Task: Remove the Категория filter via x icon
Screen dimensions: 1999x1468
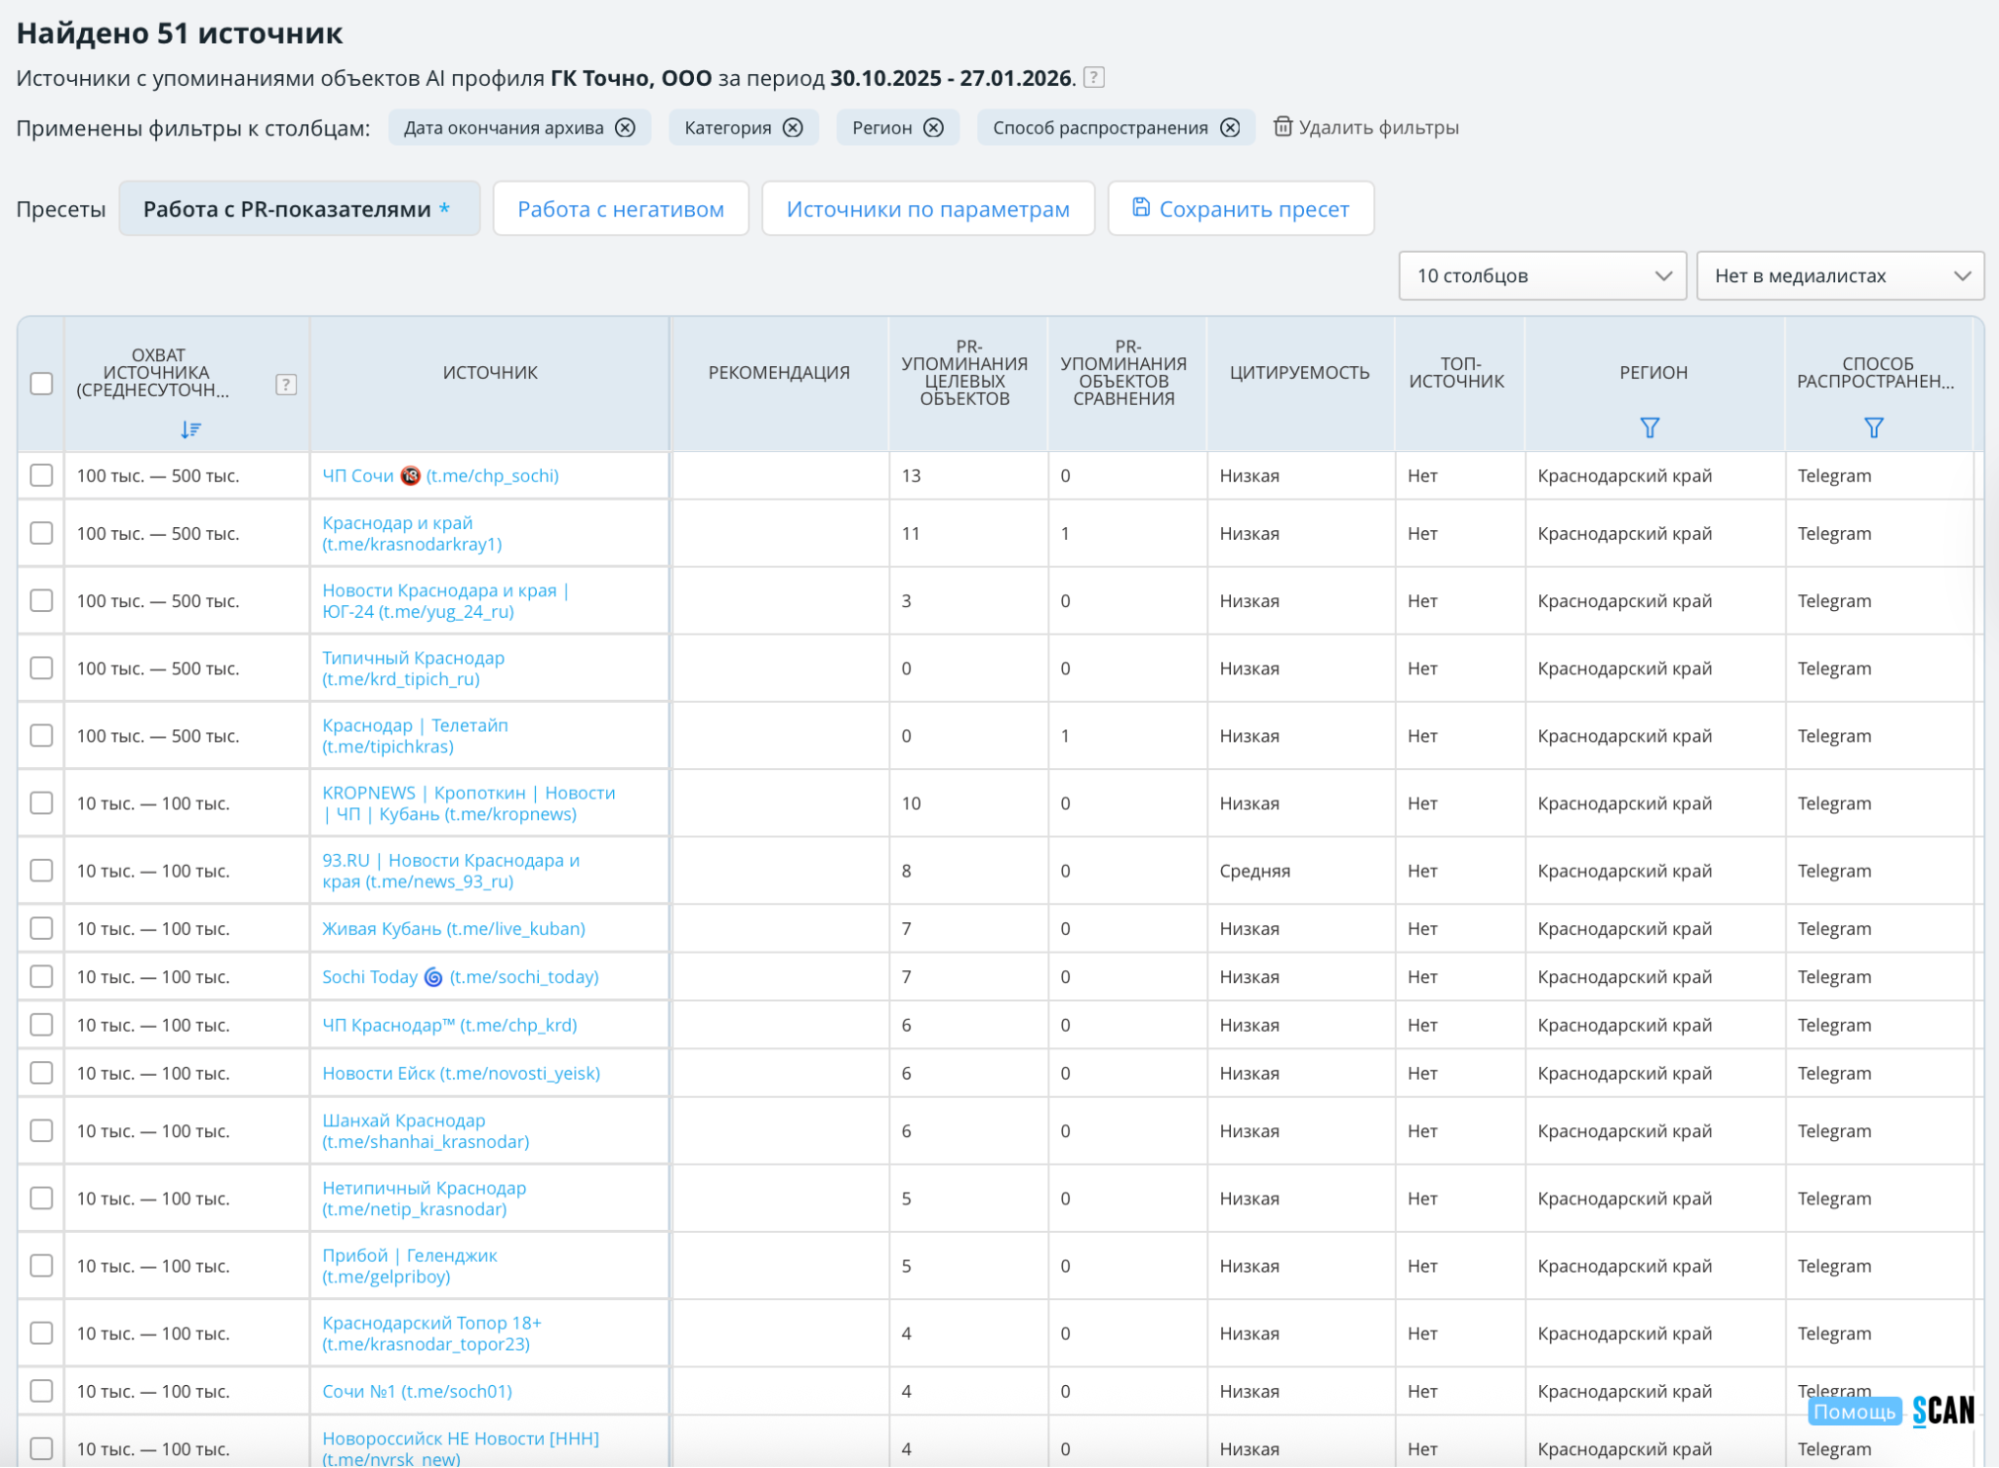Action: 793,128
